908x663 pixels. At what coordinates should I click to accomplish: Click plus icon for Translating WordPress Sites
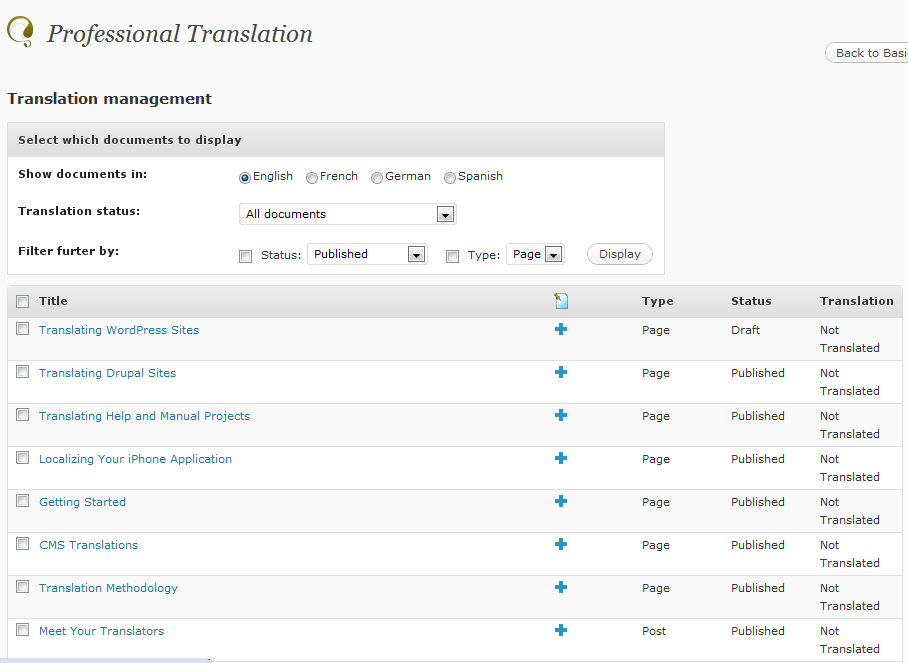561,329
